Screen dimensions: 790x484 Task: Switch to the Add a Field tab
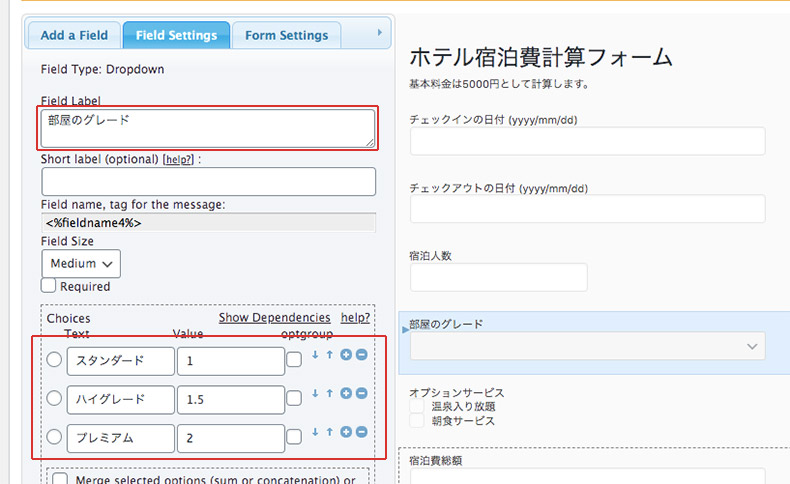pos(74,35)
